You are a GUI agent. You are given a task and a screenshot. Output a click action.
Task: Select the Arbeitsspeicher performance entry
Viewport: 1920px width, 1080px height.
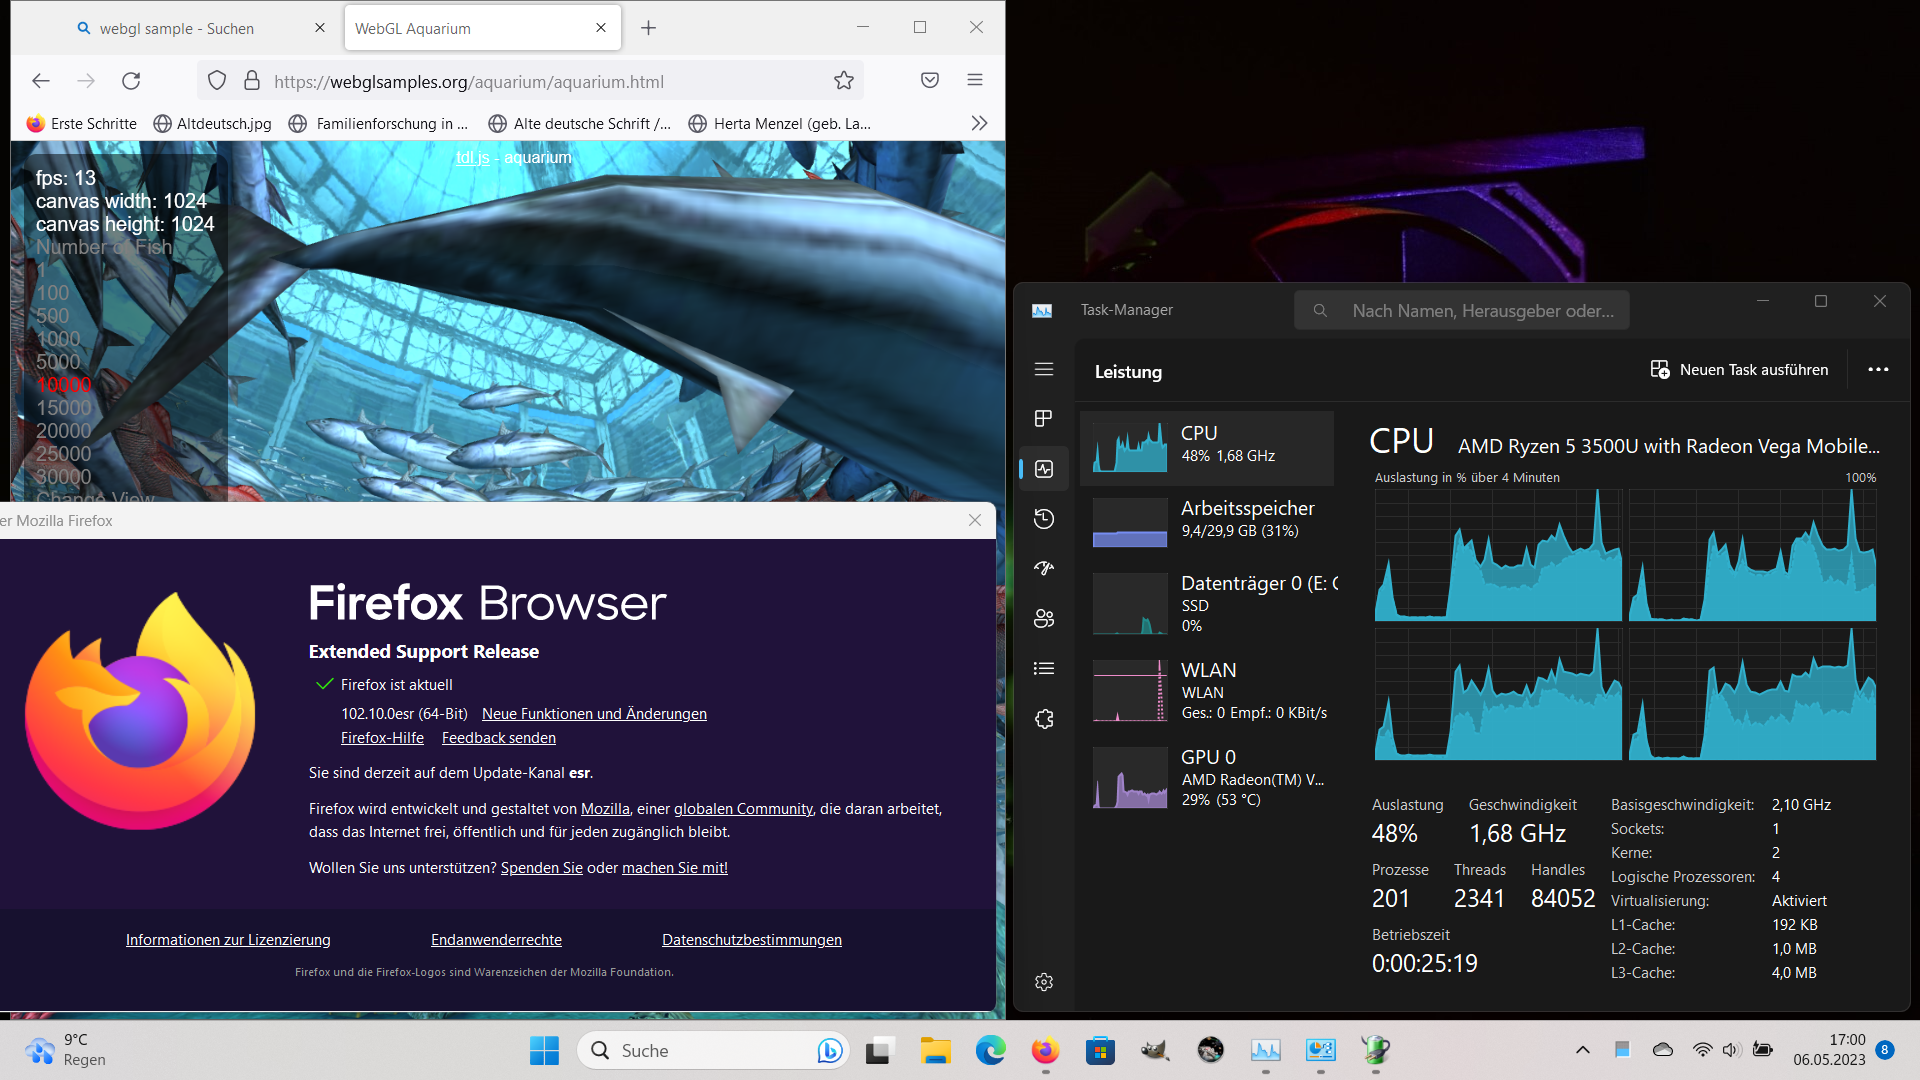1207,522
